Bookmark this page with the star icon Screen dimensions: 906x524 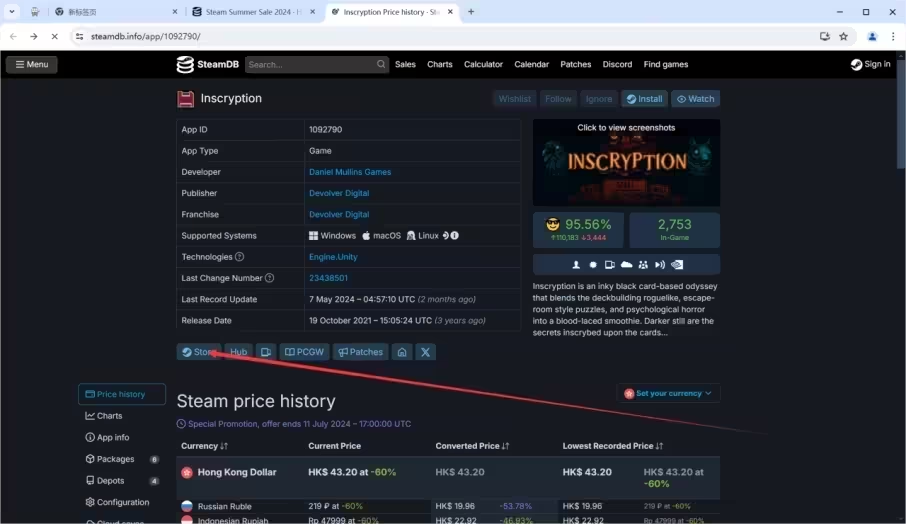[x=843, y=36]
